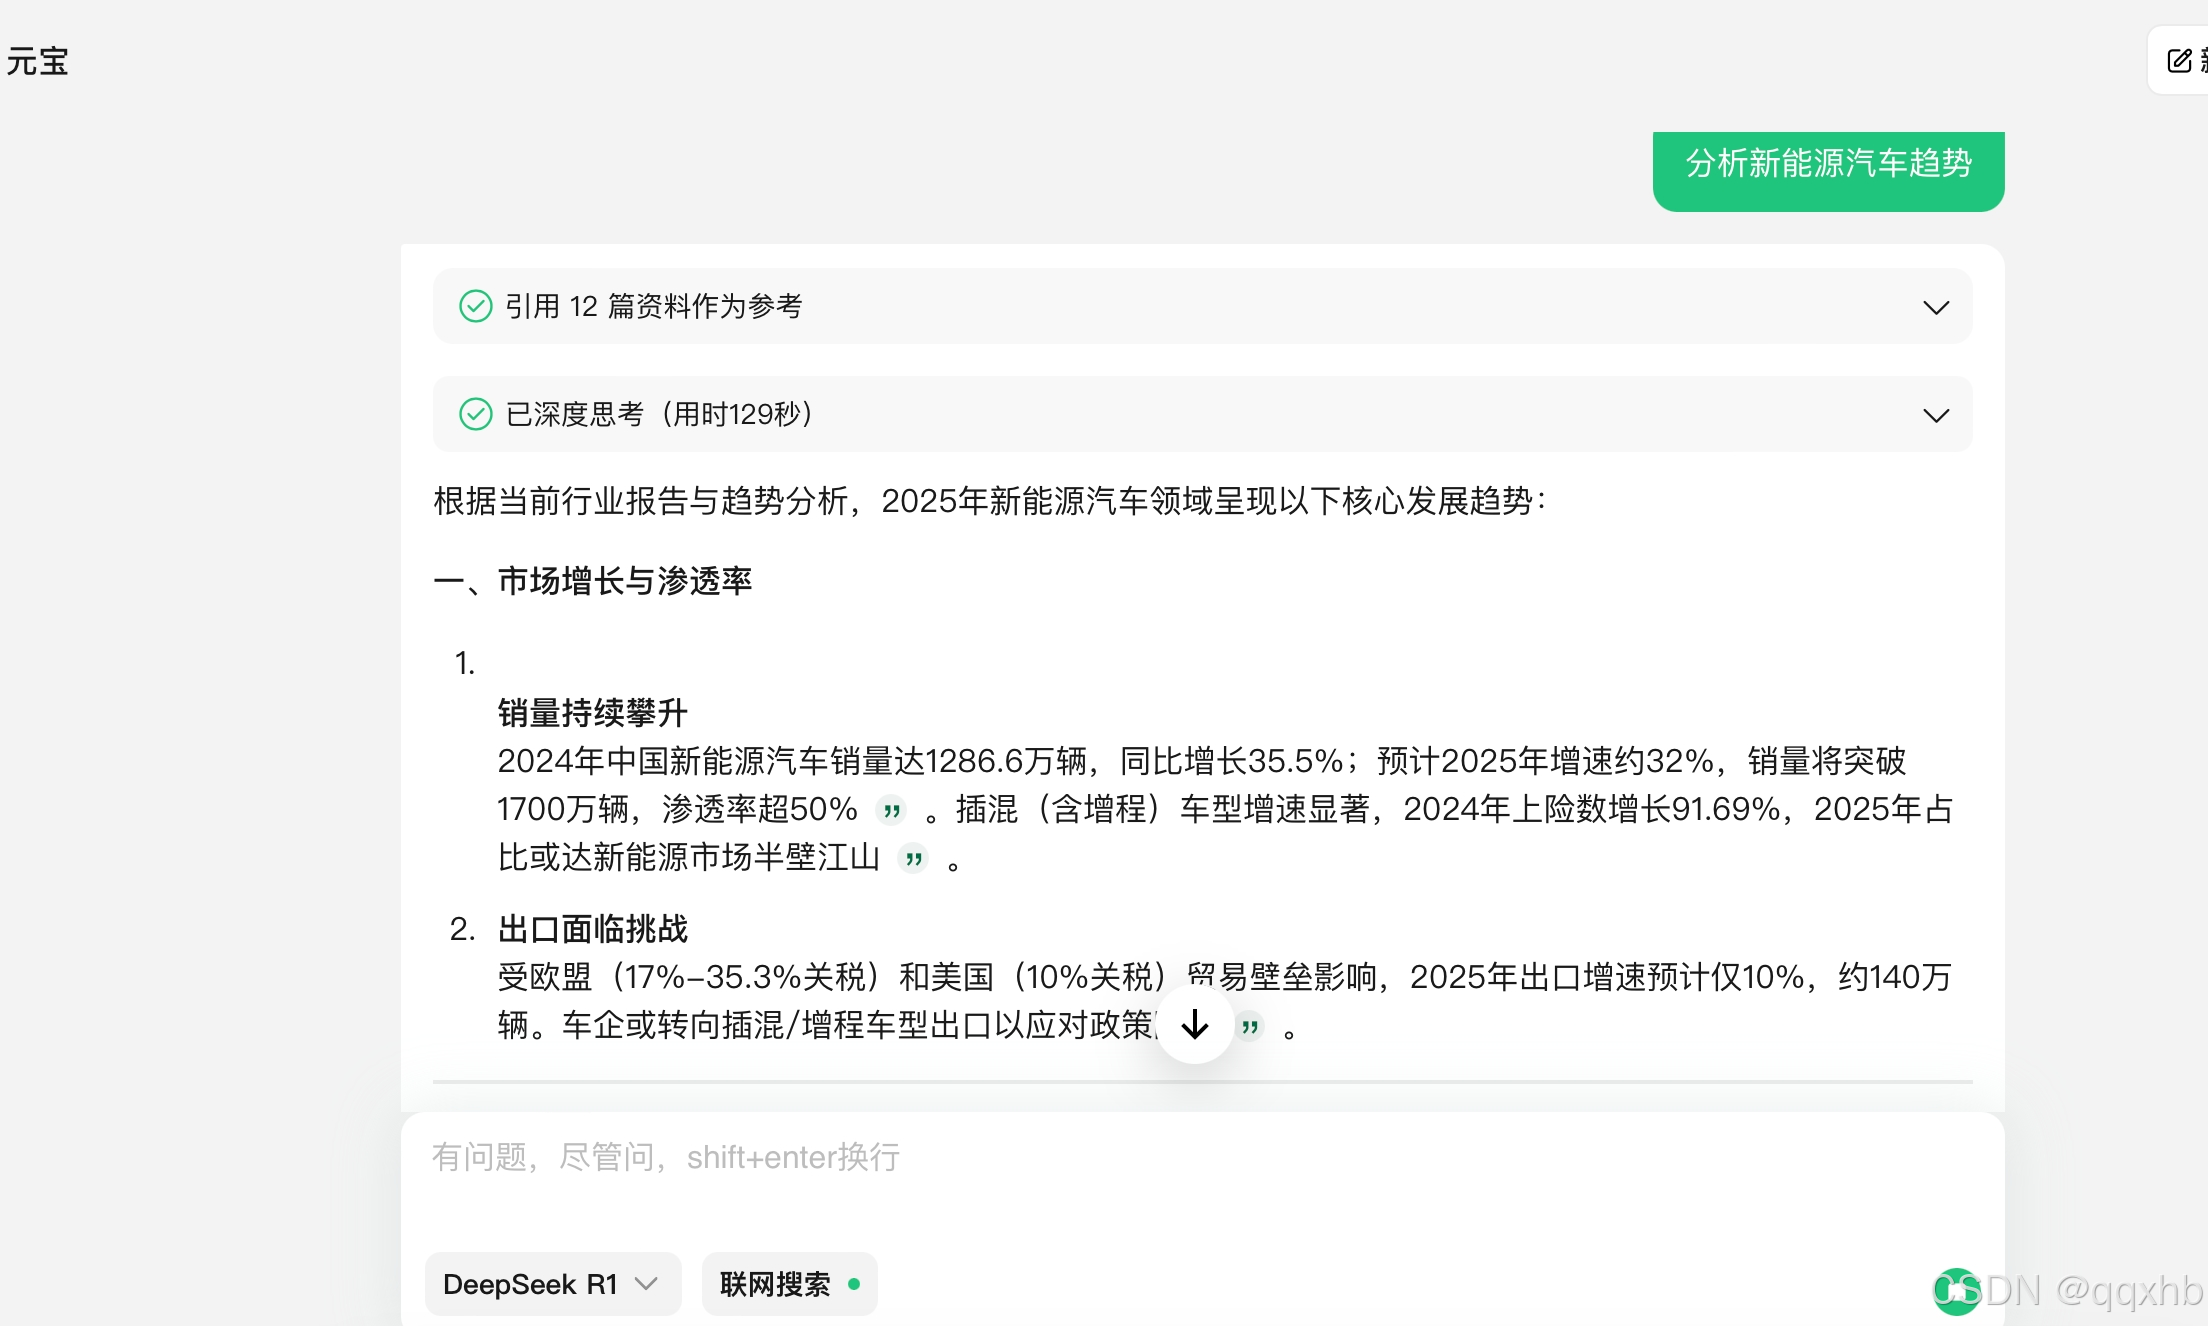This screenshot has height=1326, width=2208.
Task: Click the 出口面临挑战 list heading
Action: click(x=593, y=929)
